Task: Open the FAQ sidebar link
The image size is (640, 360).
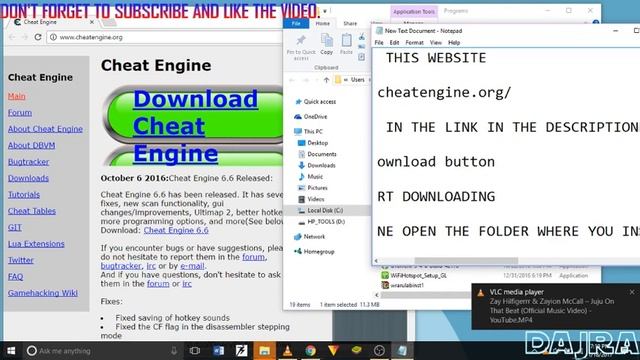Action: (x=16, y=277)
